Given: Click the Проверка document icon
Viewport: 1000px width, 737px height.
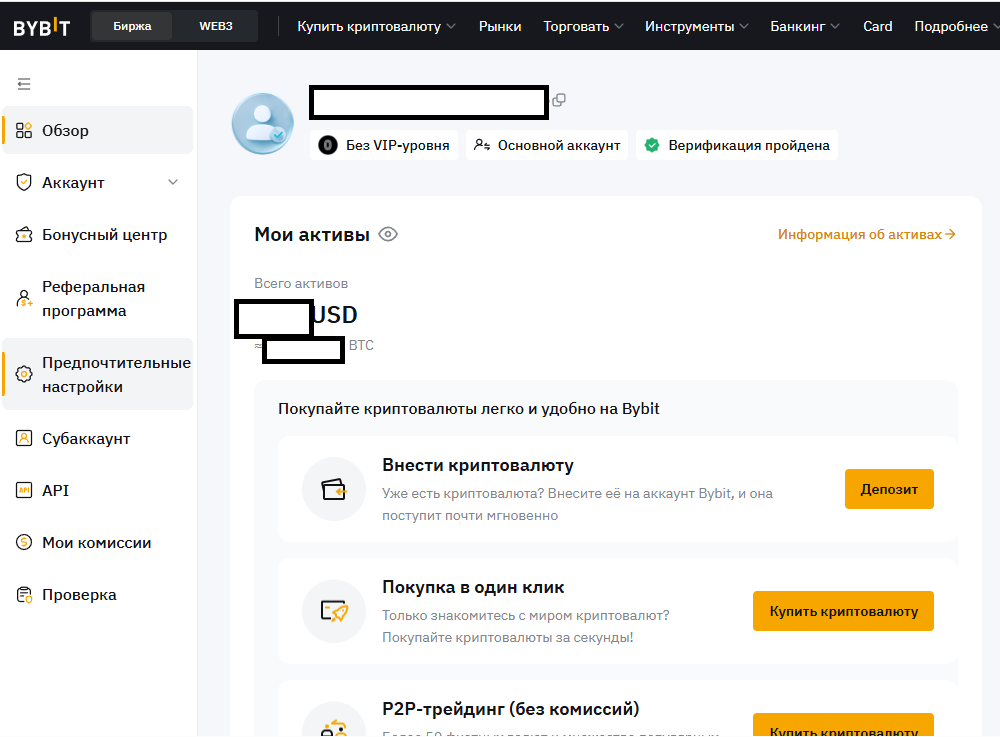Looking at the screenshot, I should click(x=24, y=595).
